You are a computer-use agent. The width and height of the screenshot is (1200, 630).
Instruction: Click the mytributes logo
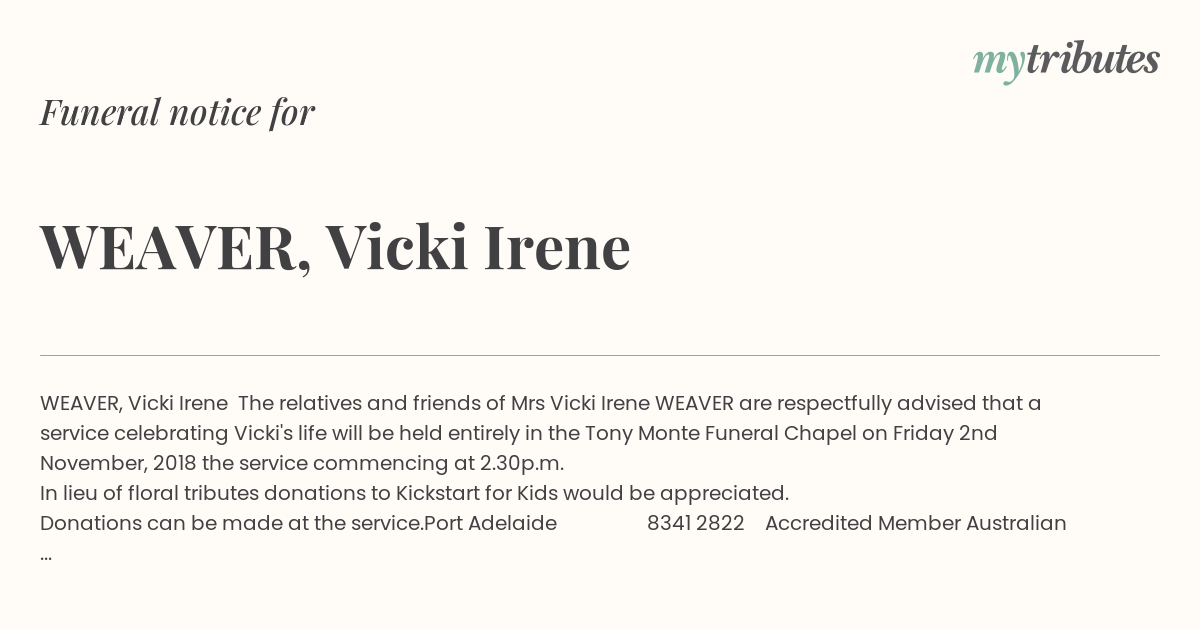(x=1066, y=61)
